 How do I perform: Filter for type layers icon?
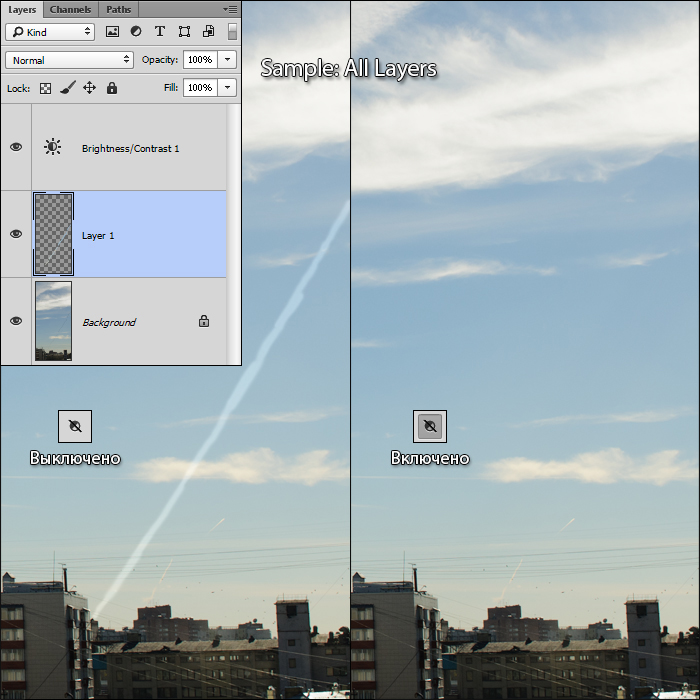pos(160,32)
